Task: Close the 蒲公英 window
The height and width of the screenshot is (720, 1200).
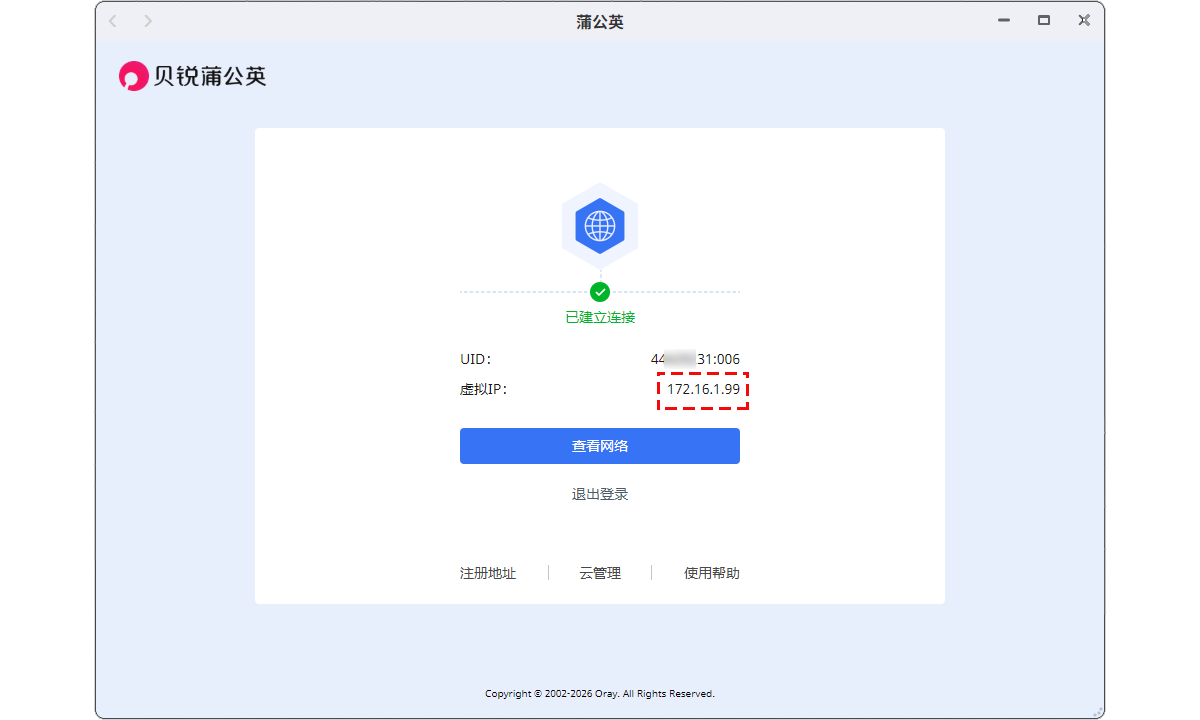Action: point(1084,20)
